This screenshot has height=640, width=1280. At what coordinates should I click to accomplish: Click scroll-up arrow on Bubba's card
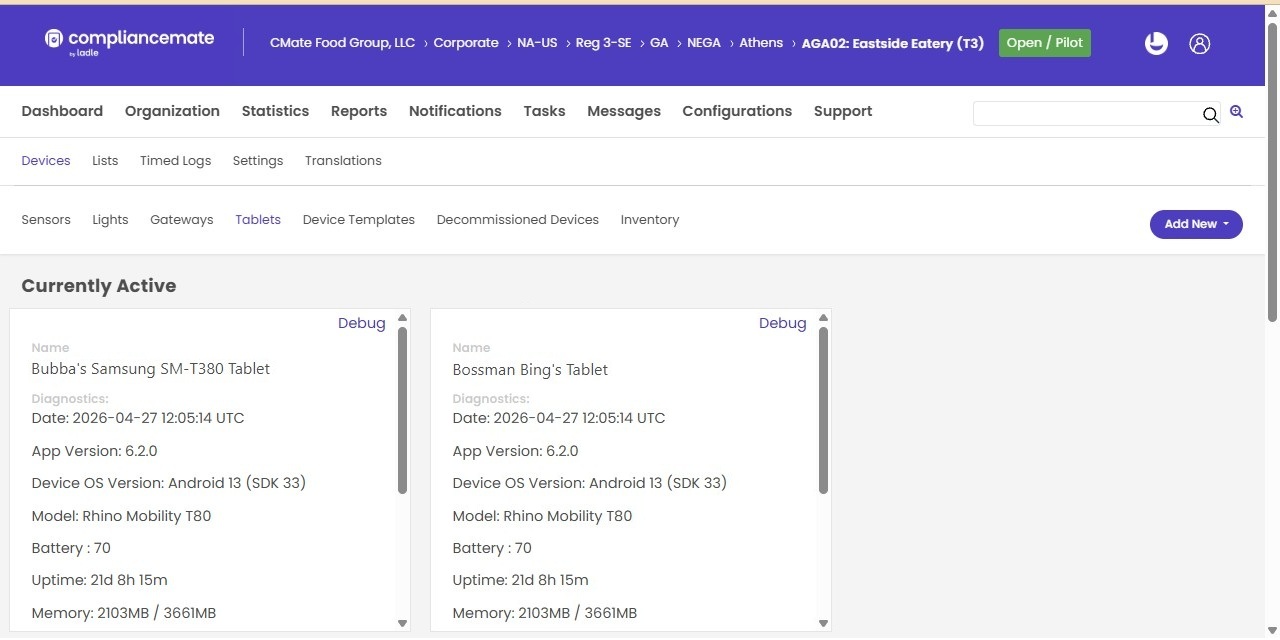(403, 318)
